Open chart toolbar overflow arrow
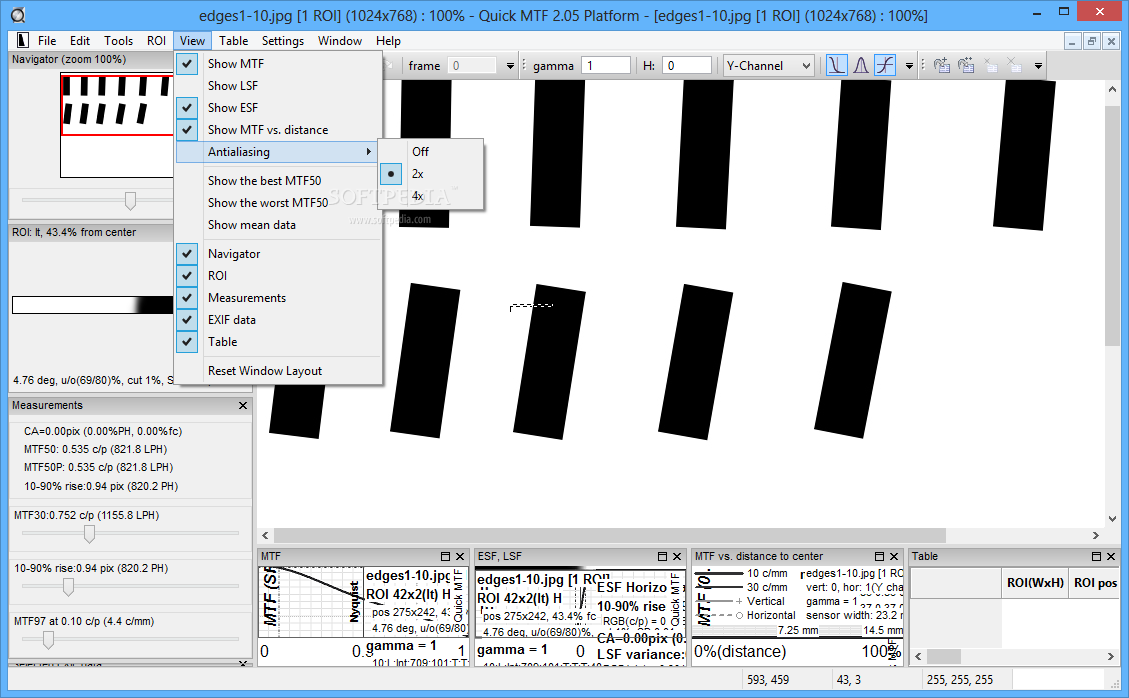Image resolution: width=1129 pixels, height=698 pixels. point(909,66)
